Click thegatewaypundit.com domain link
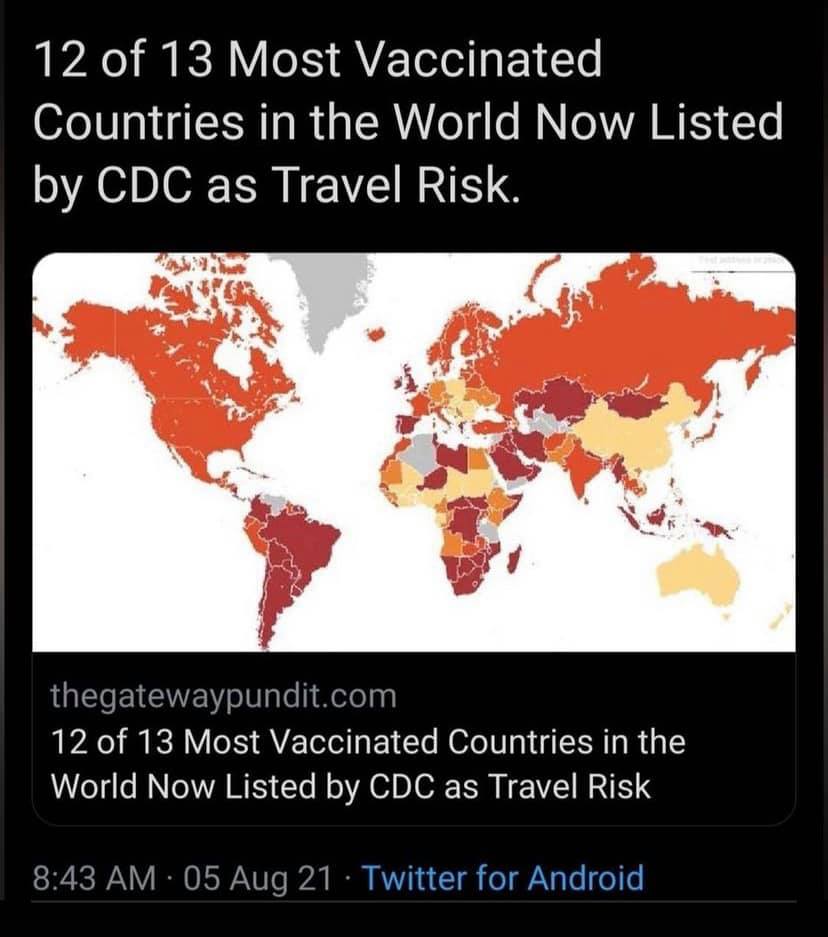This screenshot has height=937, width=828. tap(223, 695)
